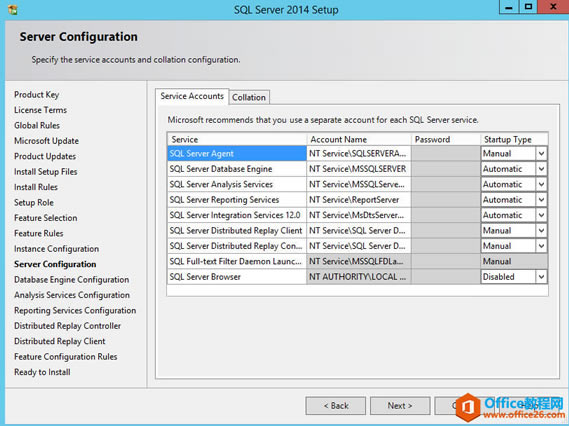Click Ready to Install step in sidebar

coord(42,372)
